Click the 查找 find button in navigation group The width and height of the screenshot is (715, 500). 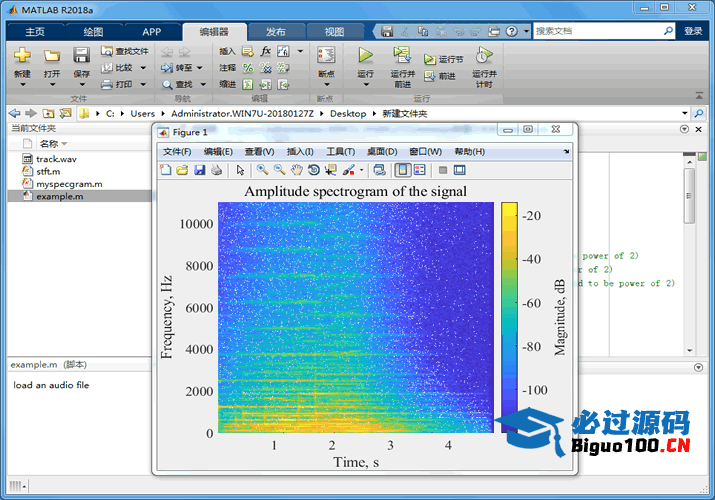pyautogui.click(x=178, y=84)
